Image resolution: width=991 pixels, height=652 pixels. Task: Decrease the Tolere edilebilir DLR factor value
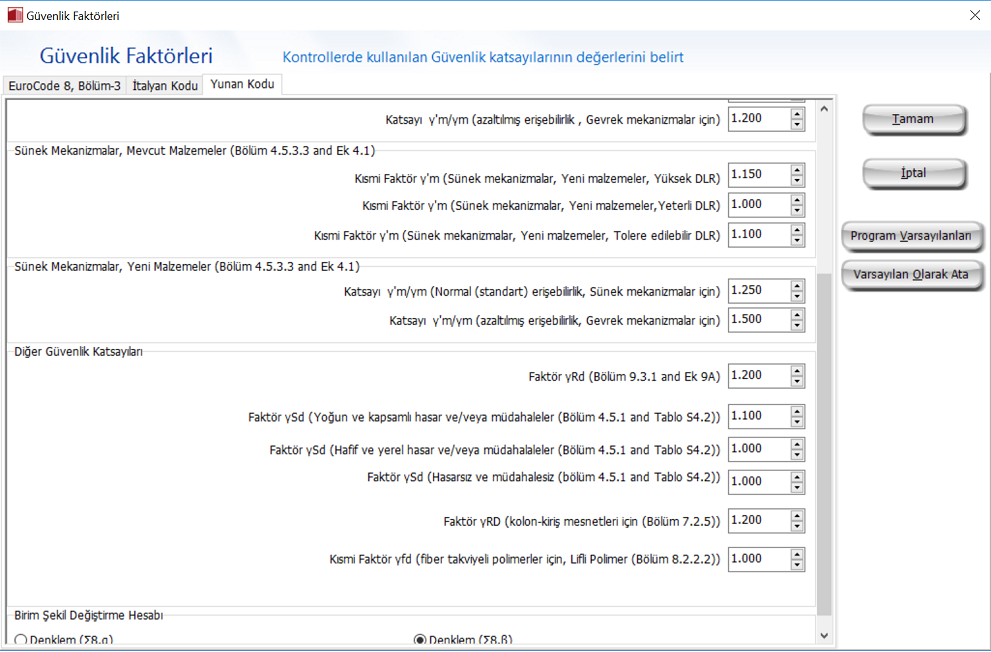(797, 240)
